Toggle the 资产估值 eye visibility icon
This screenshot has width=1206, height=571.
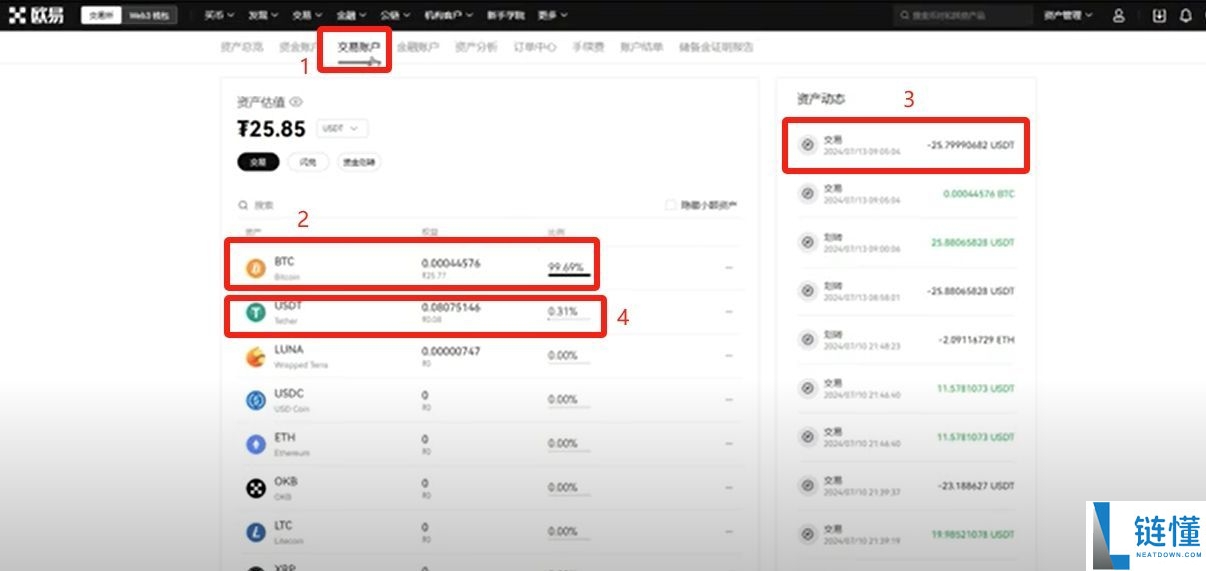(296, 102)
